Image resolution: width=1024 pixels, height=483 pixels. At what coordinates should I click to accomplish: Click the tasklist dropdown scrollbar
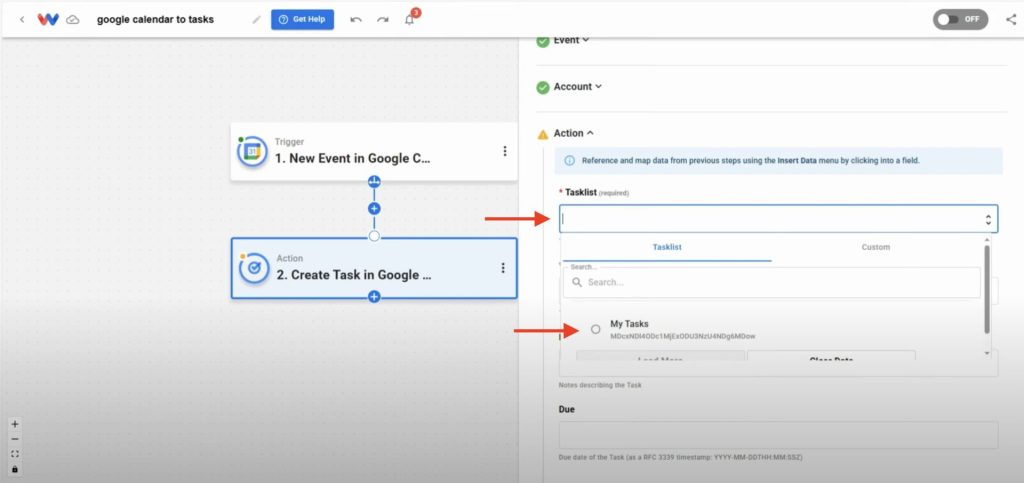[x=987, y=289]
